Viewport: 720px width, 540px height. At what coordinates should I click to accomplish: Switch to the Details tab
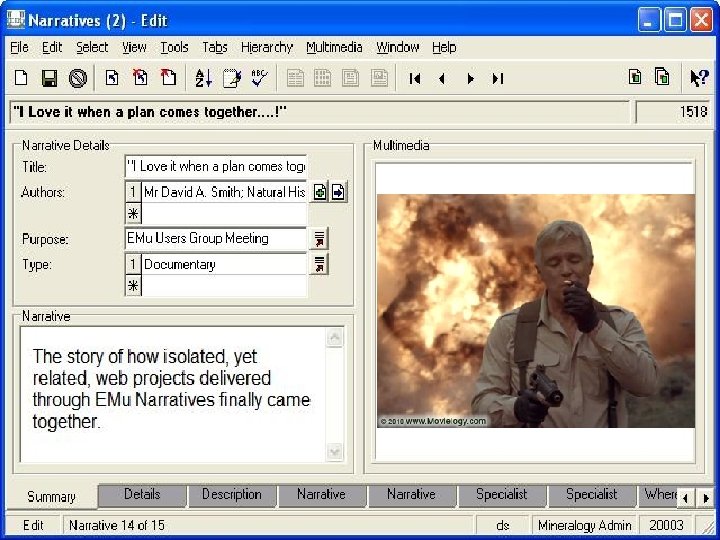click(x=142, y=495)
